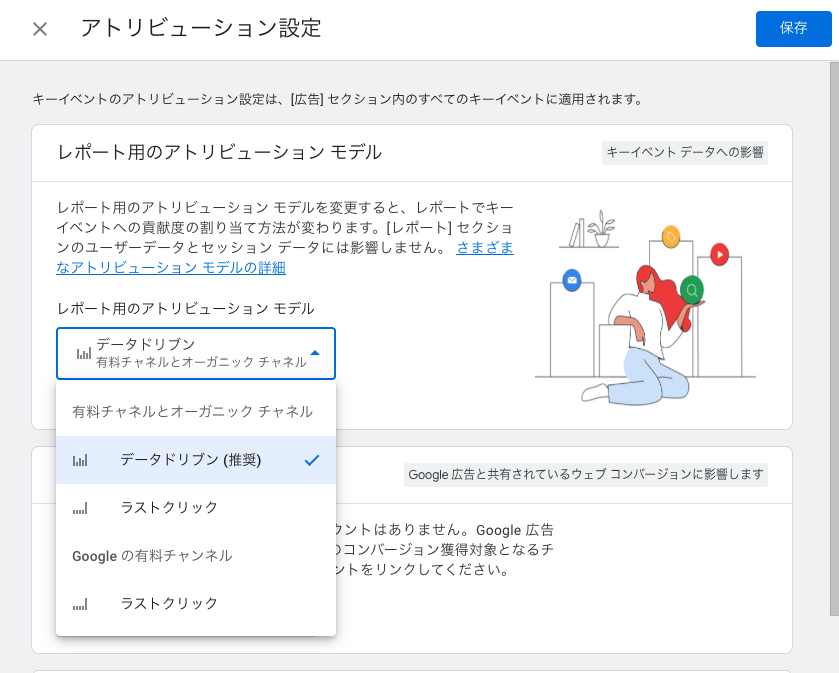Click the blue mail icon in the illustration

572,280
